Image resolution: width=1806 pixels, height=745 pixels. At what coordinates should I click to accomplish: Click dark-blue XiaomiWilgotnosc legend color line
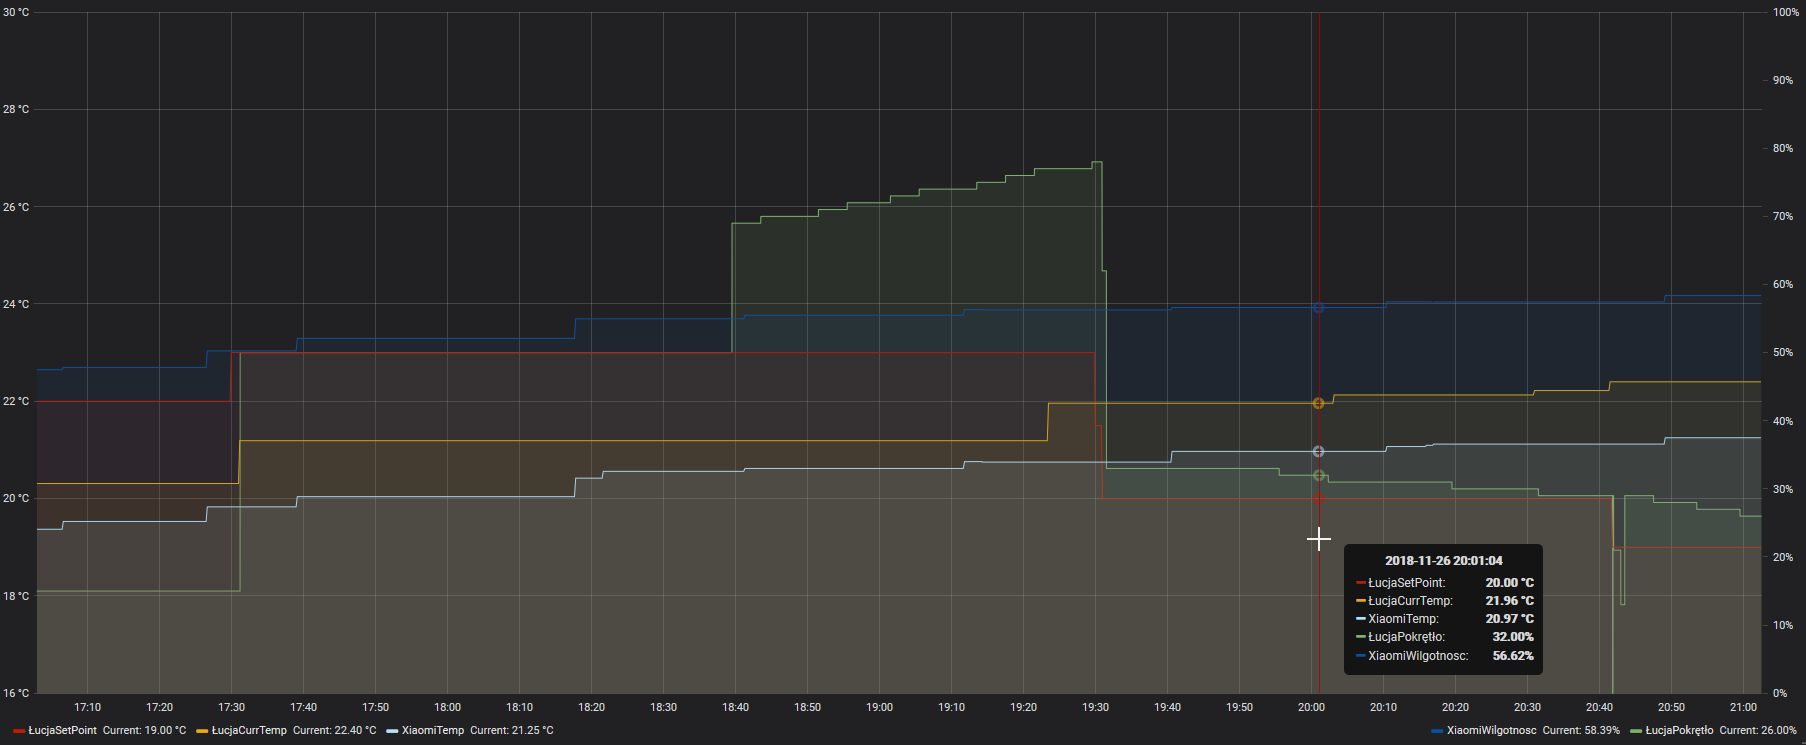coord(1437,731)
